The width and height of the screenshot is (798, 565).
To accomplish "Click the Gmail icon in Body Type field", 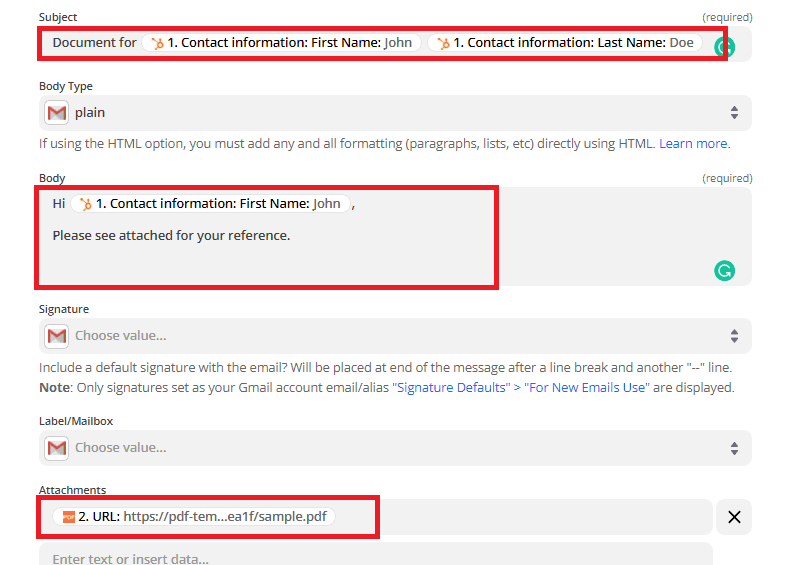I will click(58, 113).
